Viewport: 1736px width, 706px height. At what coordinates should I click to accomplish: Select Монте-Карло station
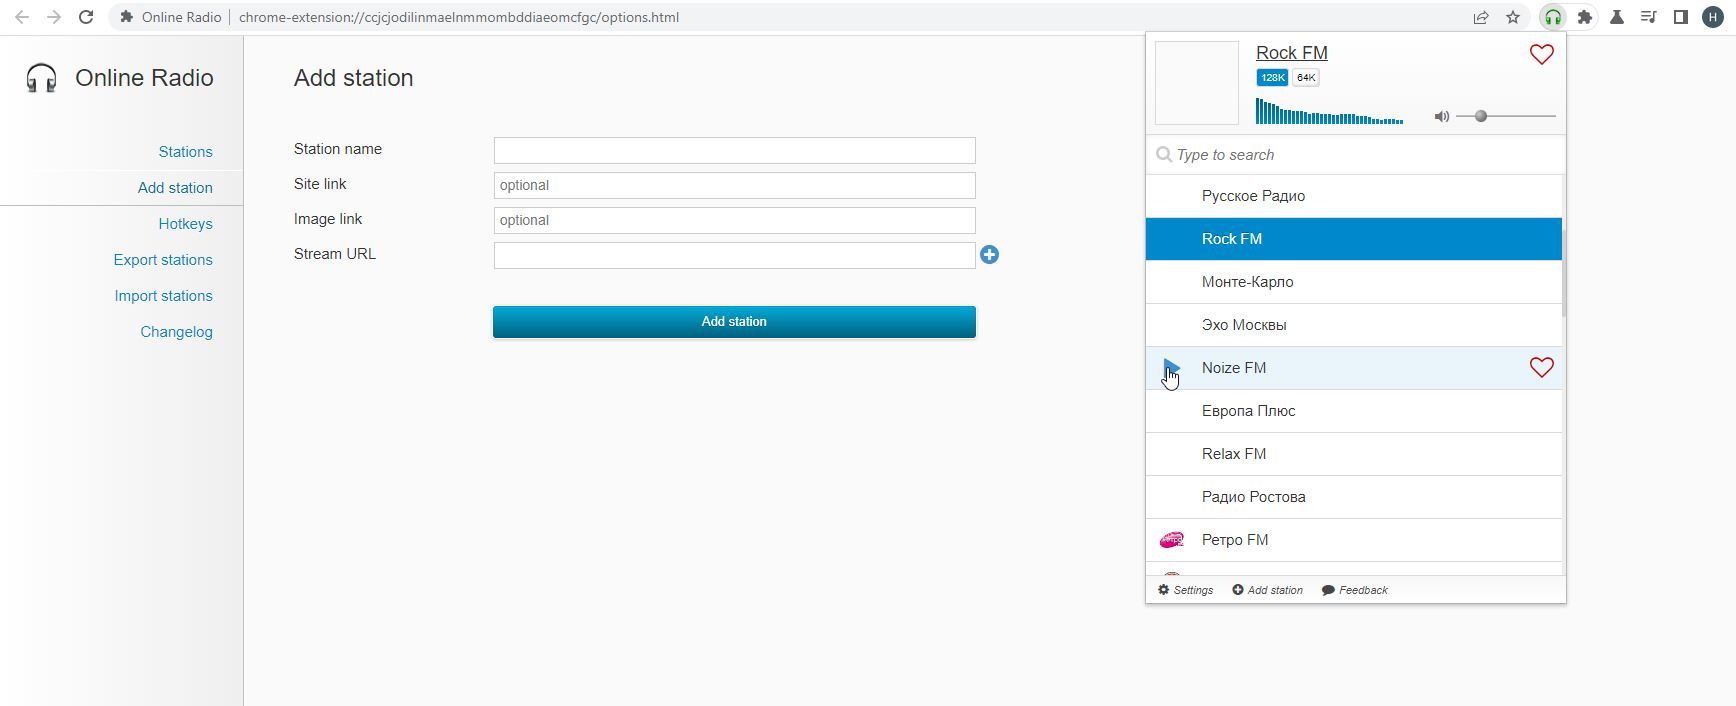click(x=1354, y=282)
